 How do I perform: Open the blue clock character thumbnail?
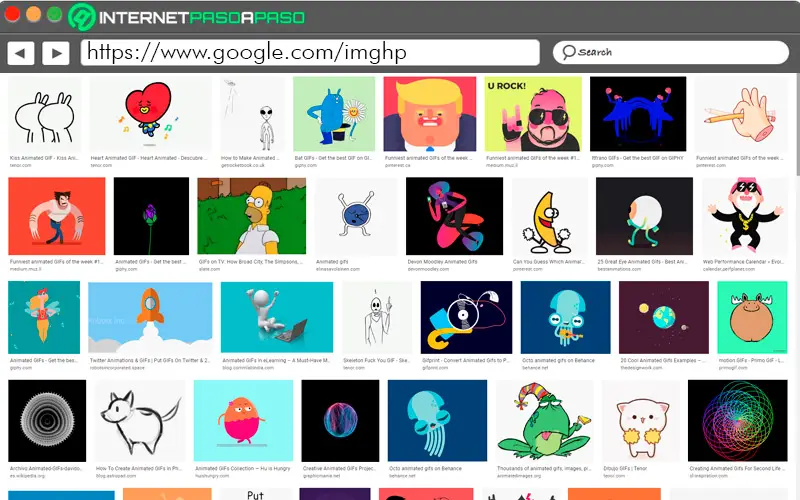point(356,216)
